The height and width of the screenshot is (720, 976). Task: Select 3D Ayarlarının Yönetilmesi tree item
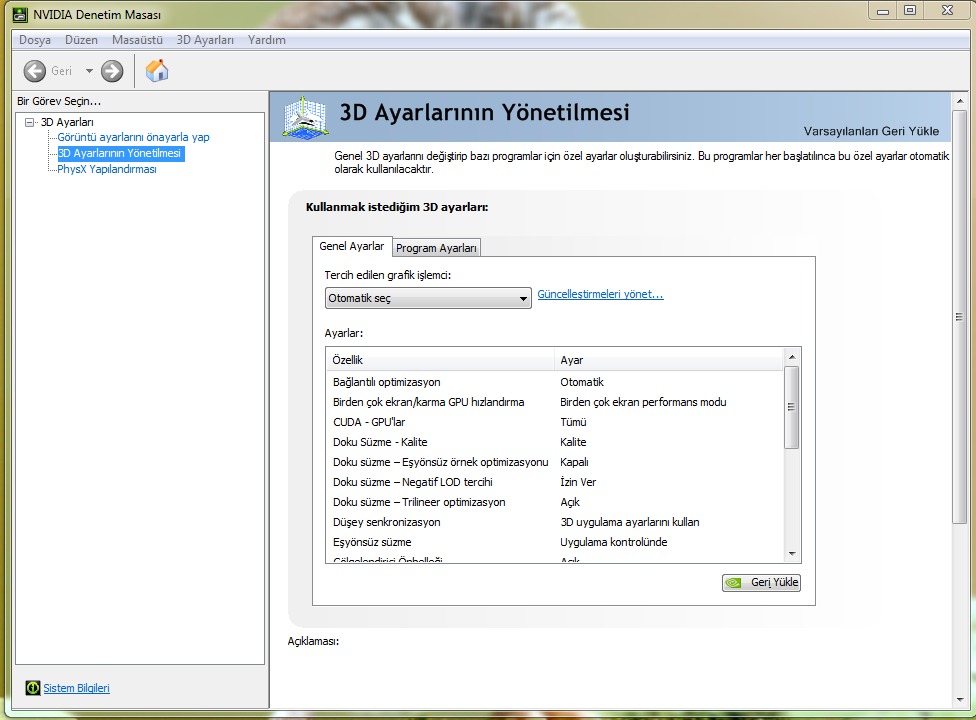coord(120,153)
